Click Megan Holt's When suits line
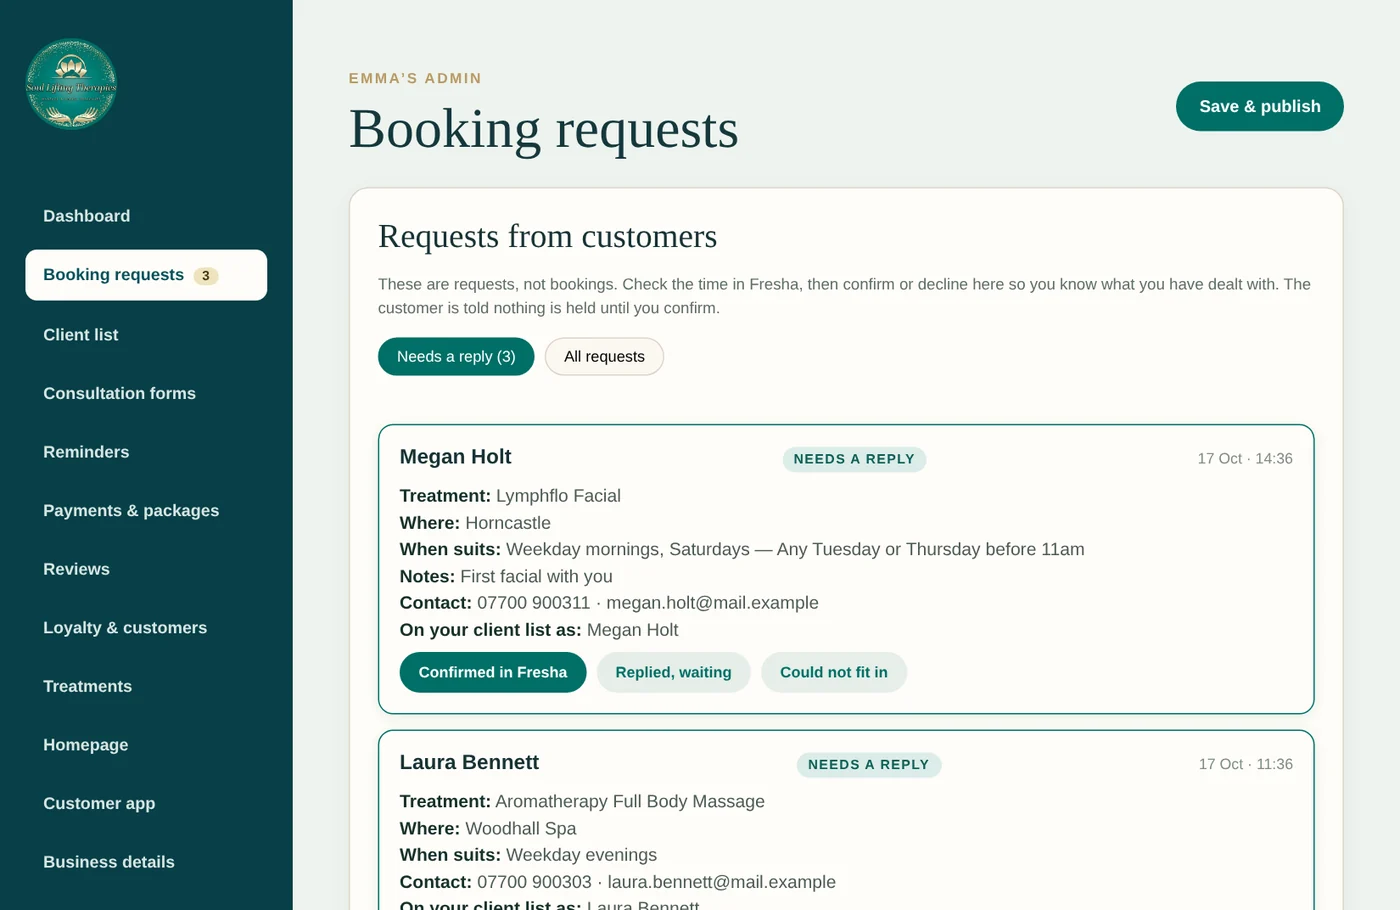The image size is (1400, 910). coord(742,549)
